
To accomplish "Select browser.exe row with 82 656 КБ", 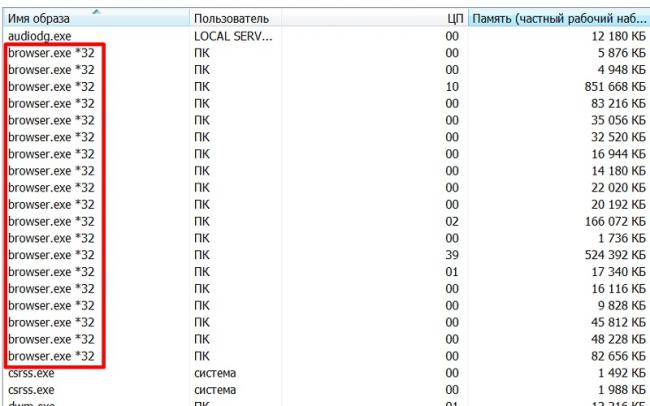I will (51, 355).
